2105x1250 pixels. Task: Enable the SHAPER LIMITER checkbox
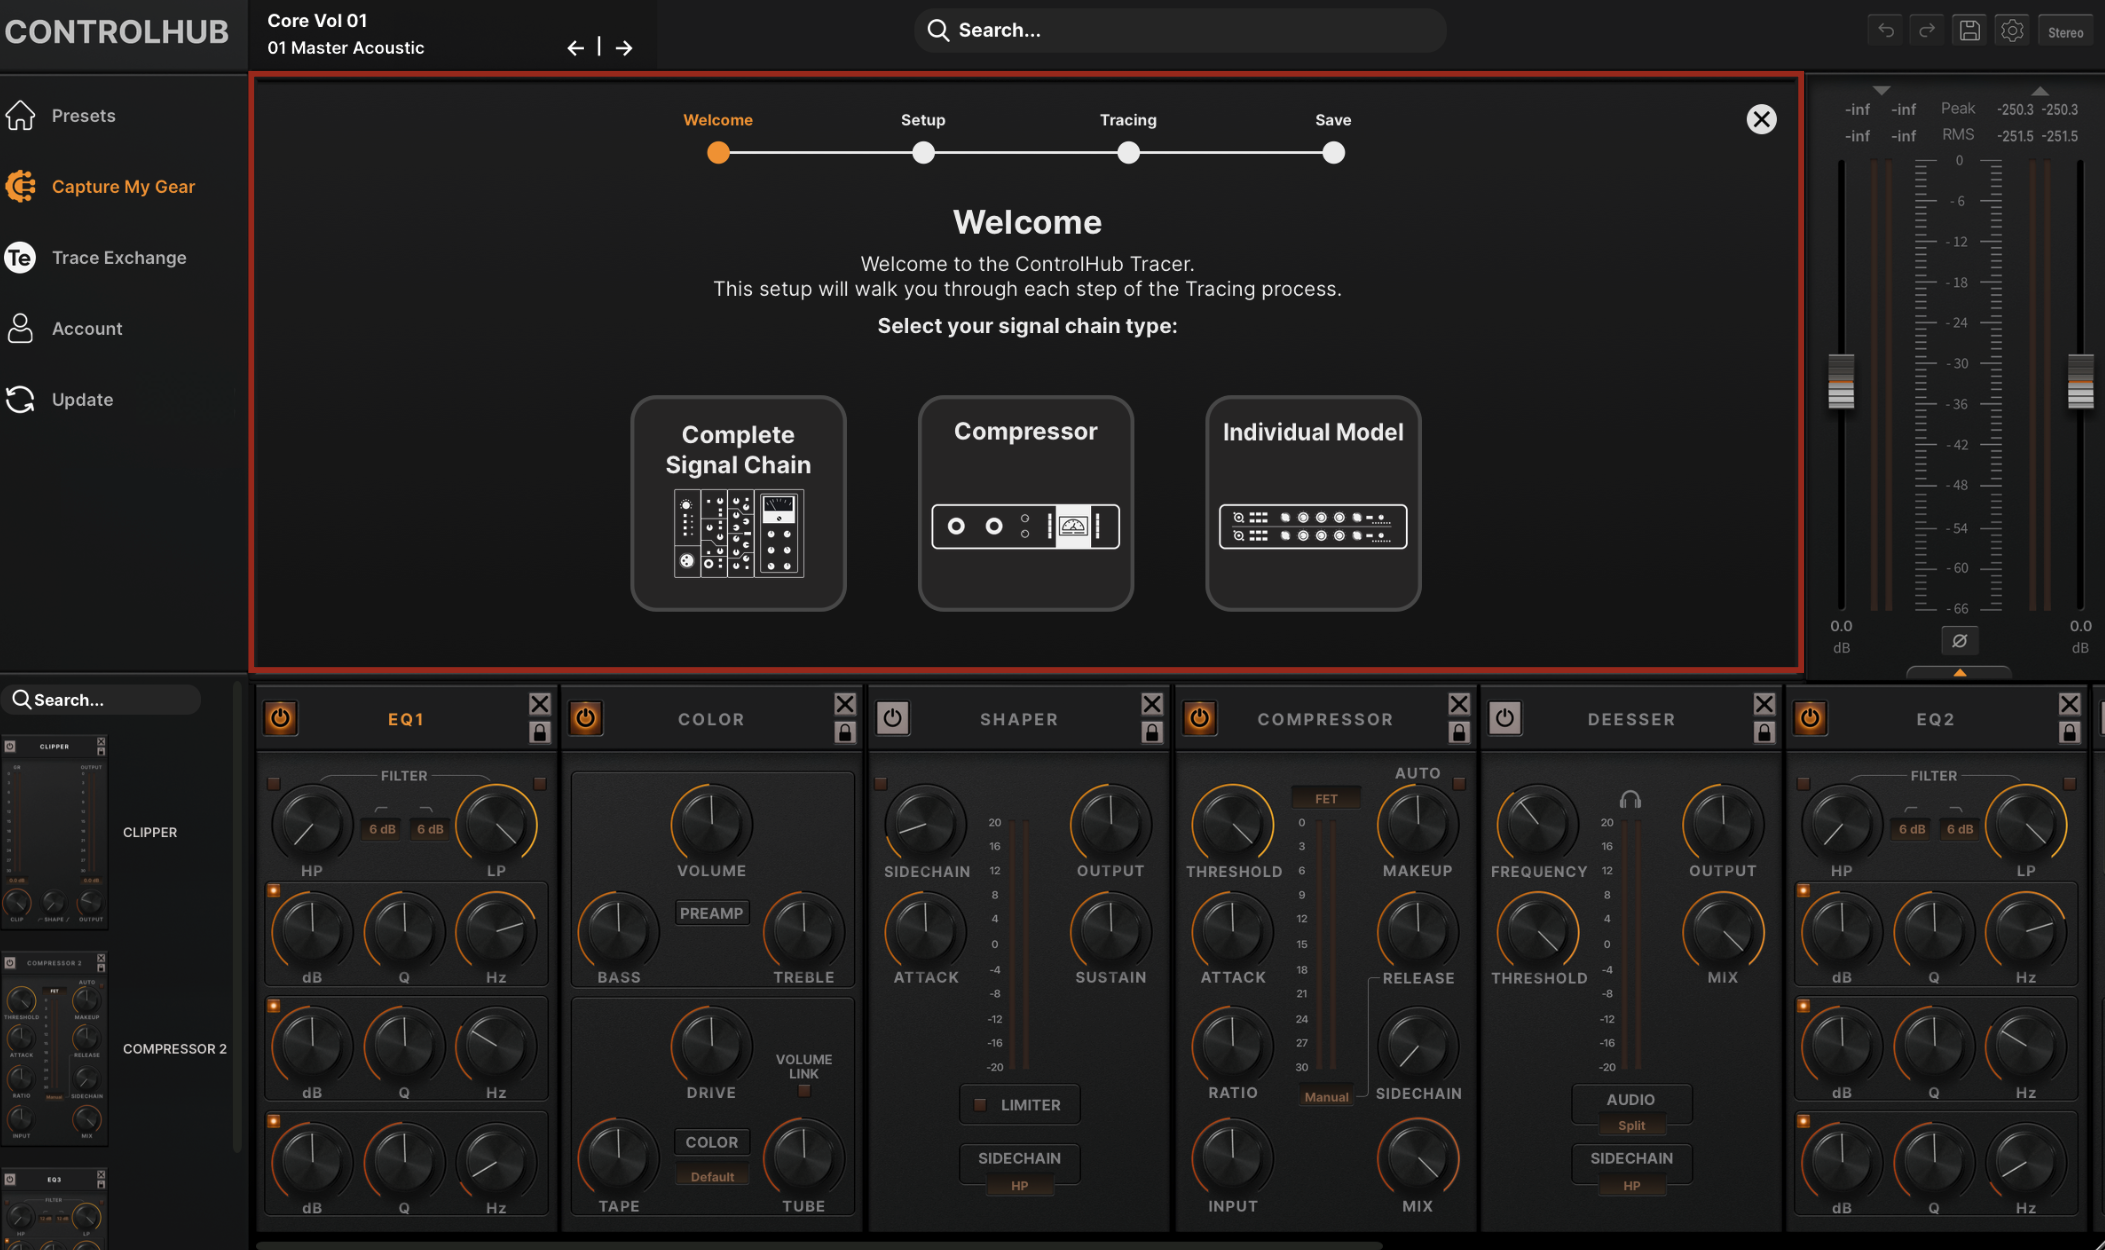tap(980, 1105)
